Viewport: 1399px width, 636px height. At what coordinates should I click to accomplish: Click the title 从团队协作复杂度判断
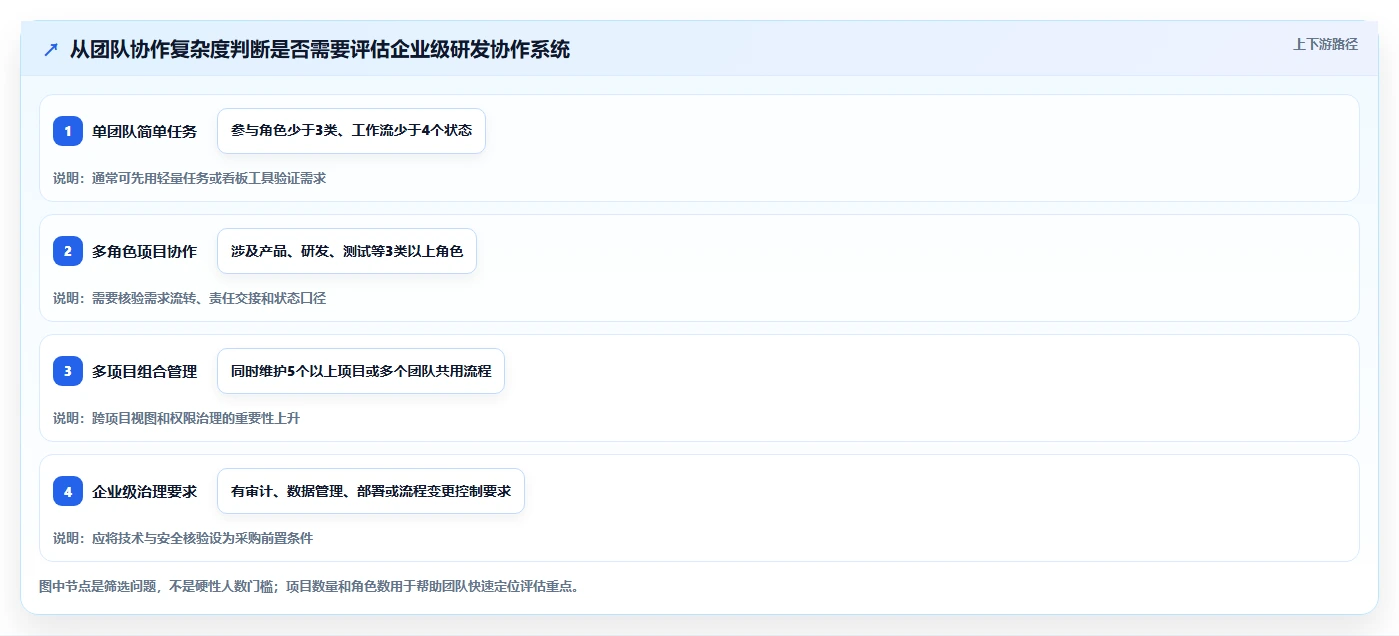point(320,49)
